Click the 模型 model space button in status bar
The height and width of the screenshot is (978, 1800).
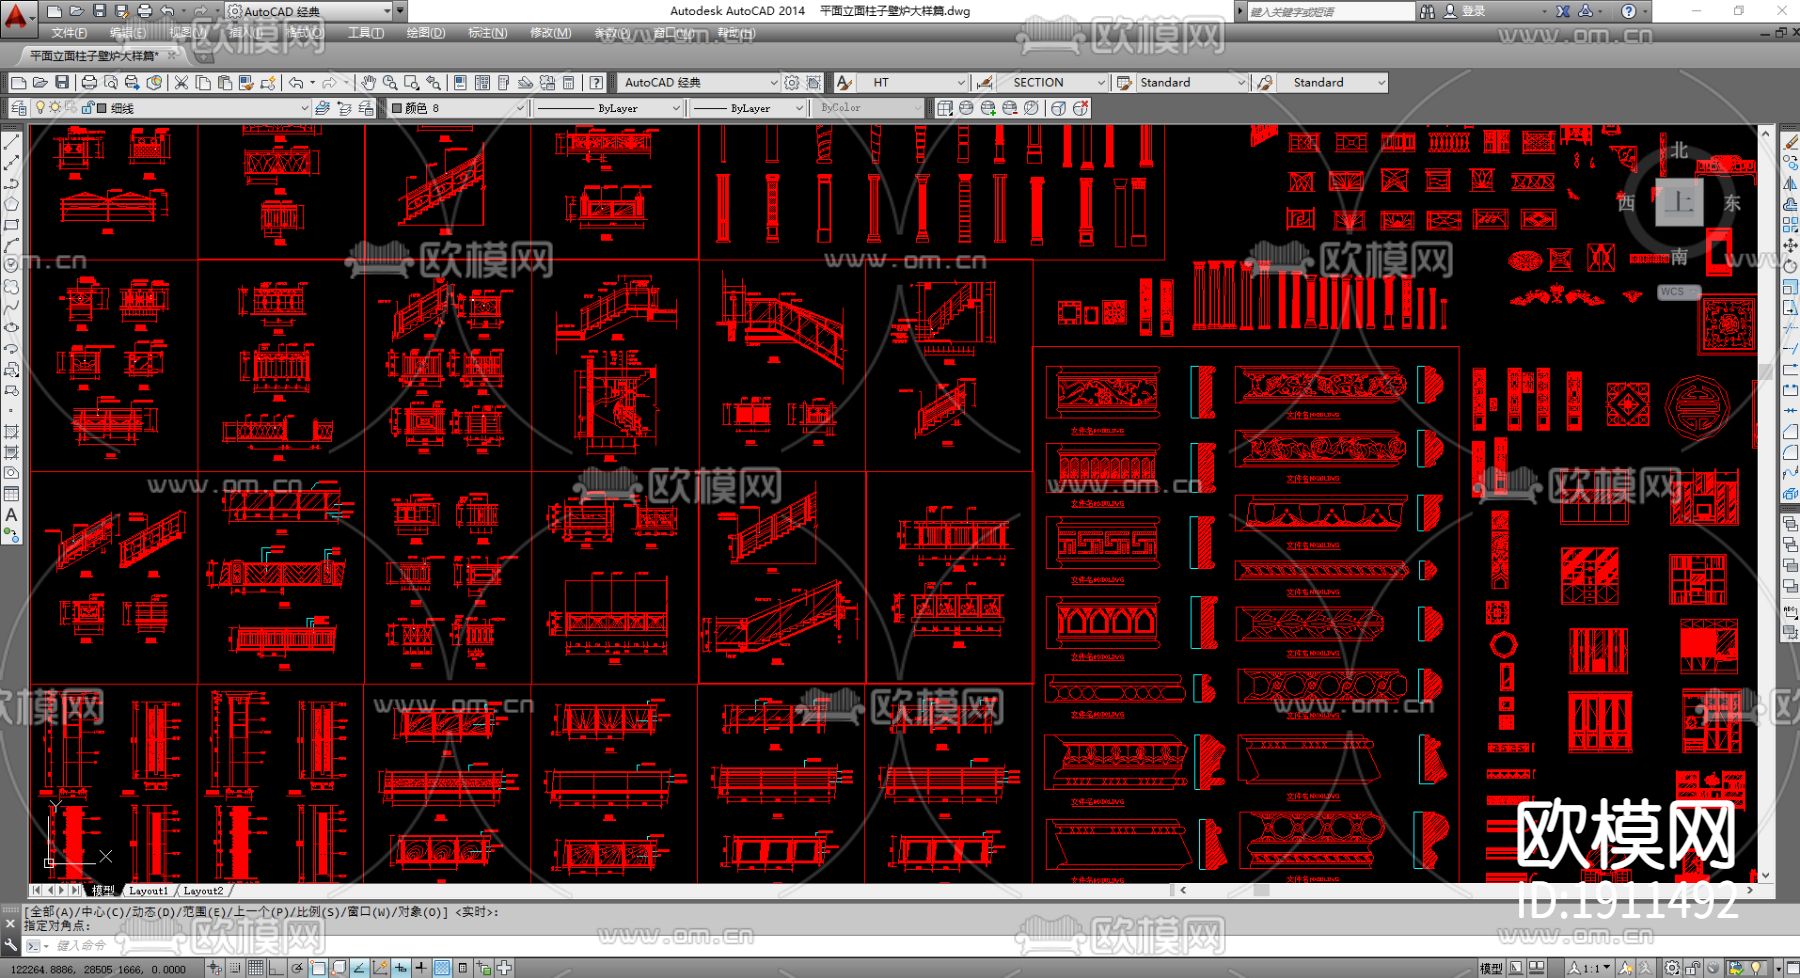point(1490,968)
